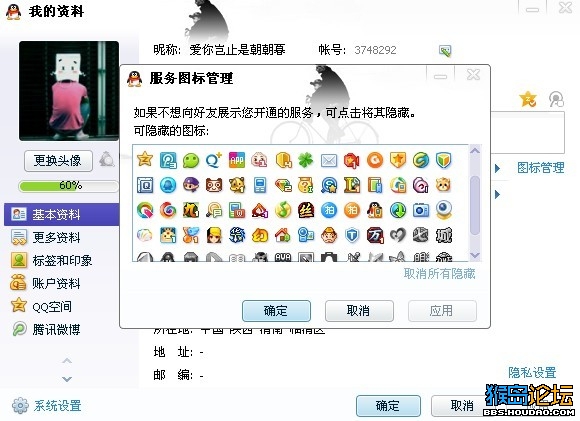This screenshot has height=421, width=580.
Task: Select the QQ Mail envelope icon
Action: click(329, 161)
